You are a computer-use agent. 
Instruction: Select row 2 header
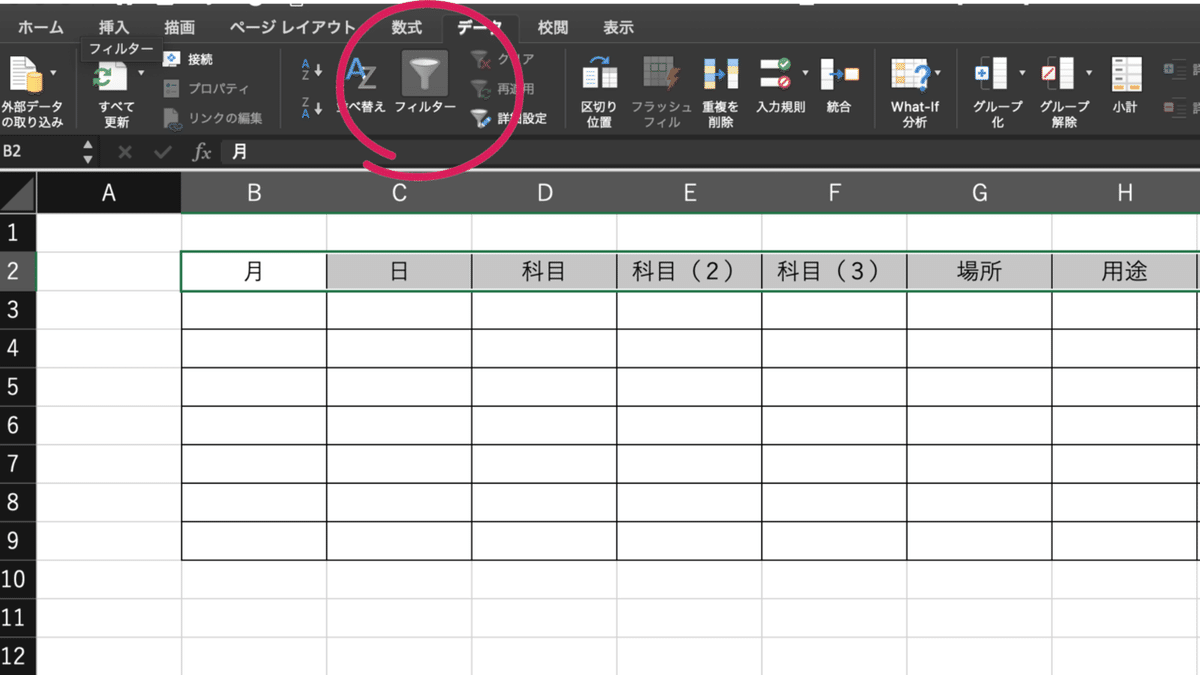tap(18, 271)
